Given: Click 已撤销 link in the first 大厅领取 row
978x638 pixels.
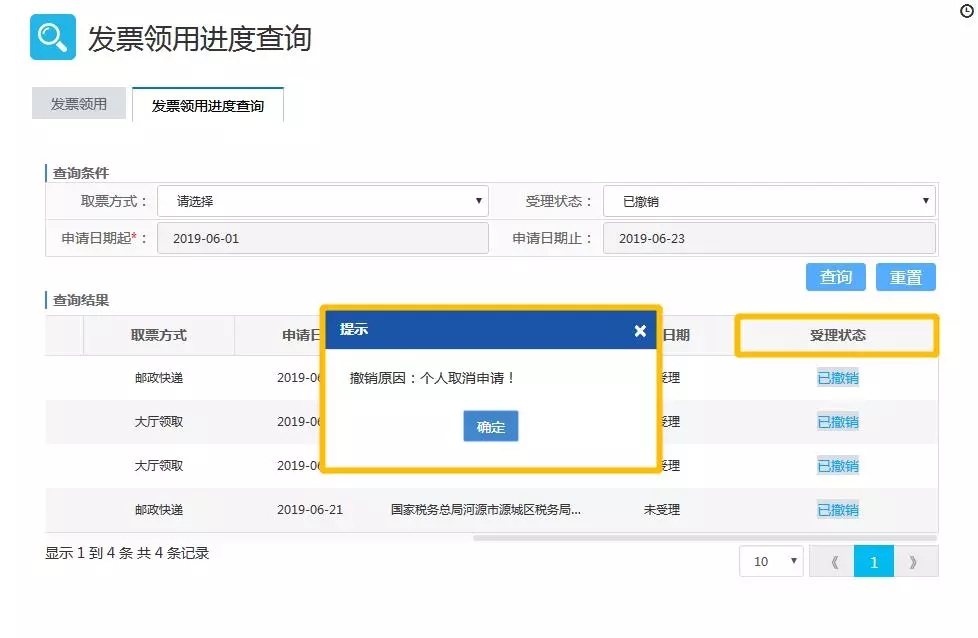Looking at the screenshot, I should (x=838, y=422).
